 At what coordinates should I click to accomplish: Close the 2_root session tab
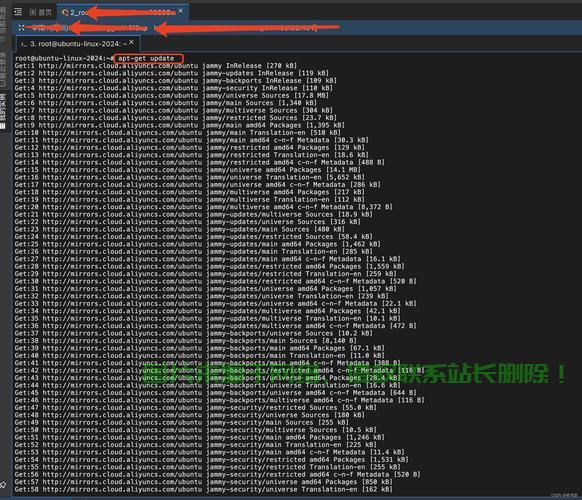(181, 11)
